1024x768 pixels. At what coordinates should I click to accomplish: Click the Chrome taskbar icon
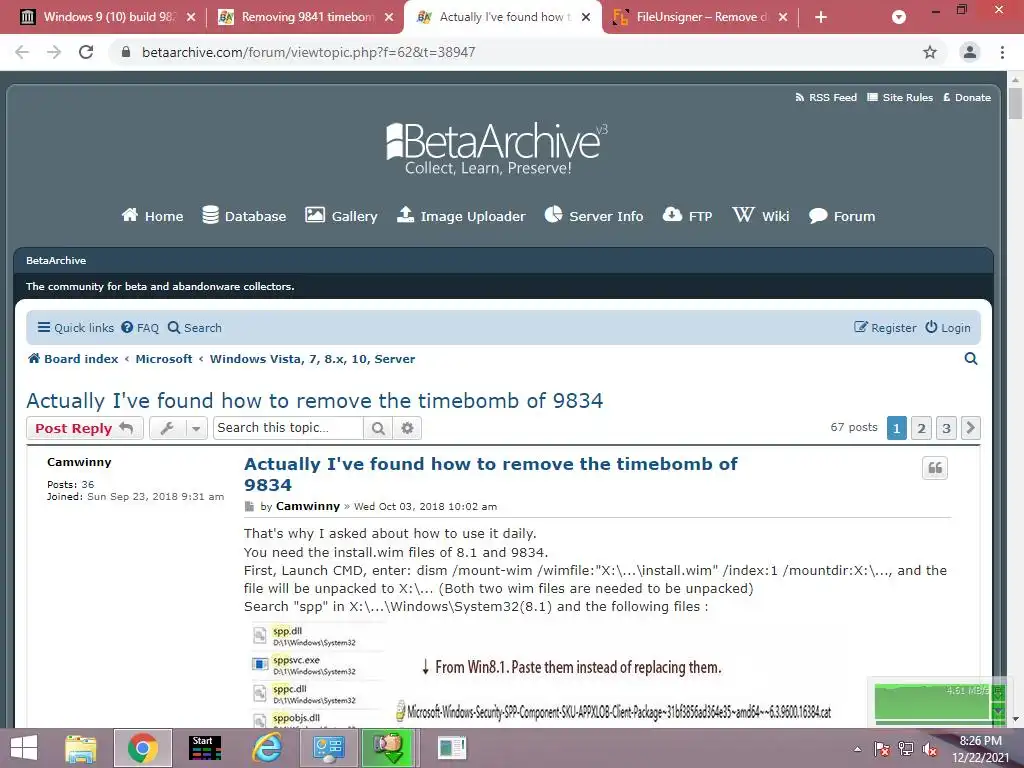[143, 748]
